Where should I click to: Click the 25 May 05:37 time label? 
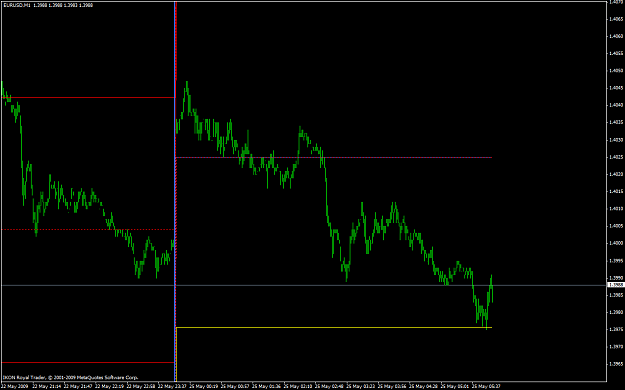tap(486, 386)
